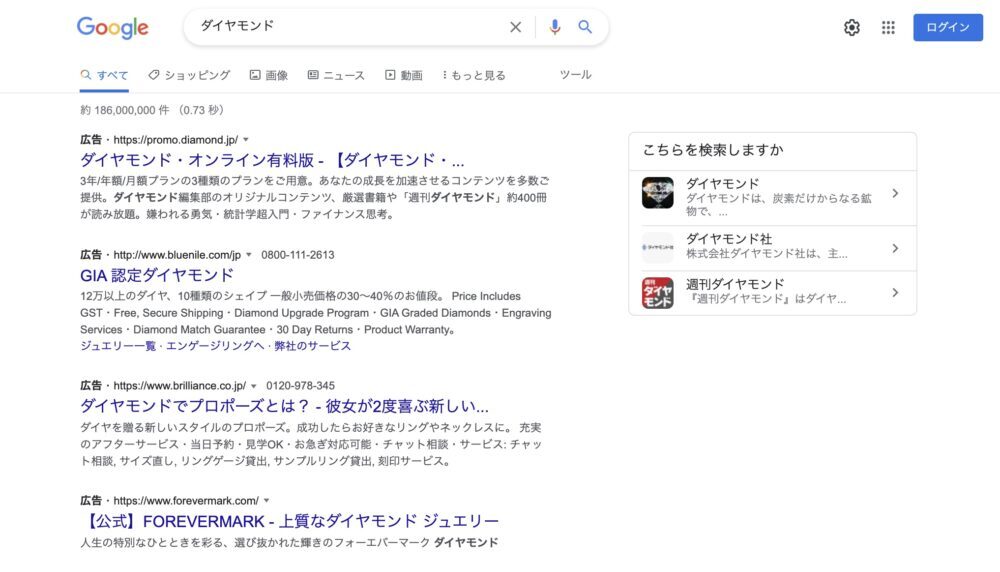Image resolution: width=1000 pixels, height=572 pixels.
Task: Expand dropdown arrow next to promo.diamond.jp URL
Action: 246,140
